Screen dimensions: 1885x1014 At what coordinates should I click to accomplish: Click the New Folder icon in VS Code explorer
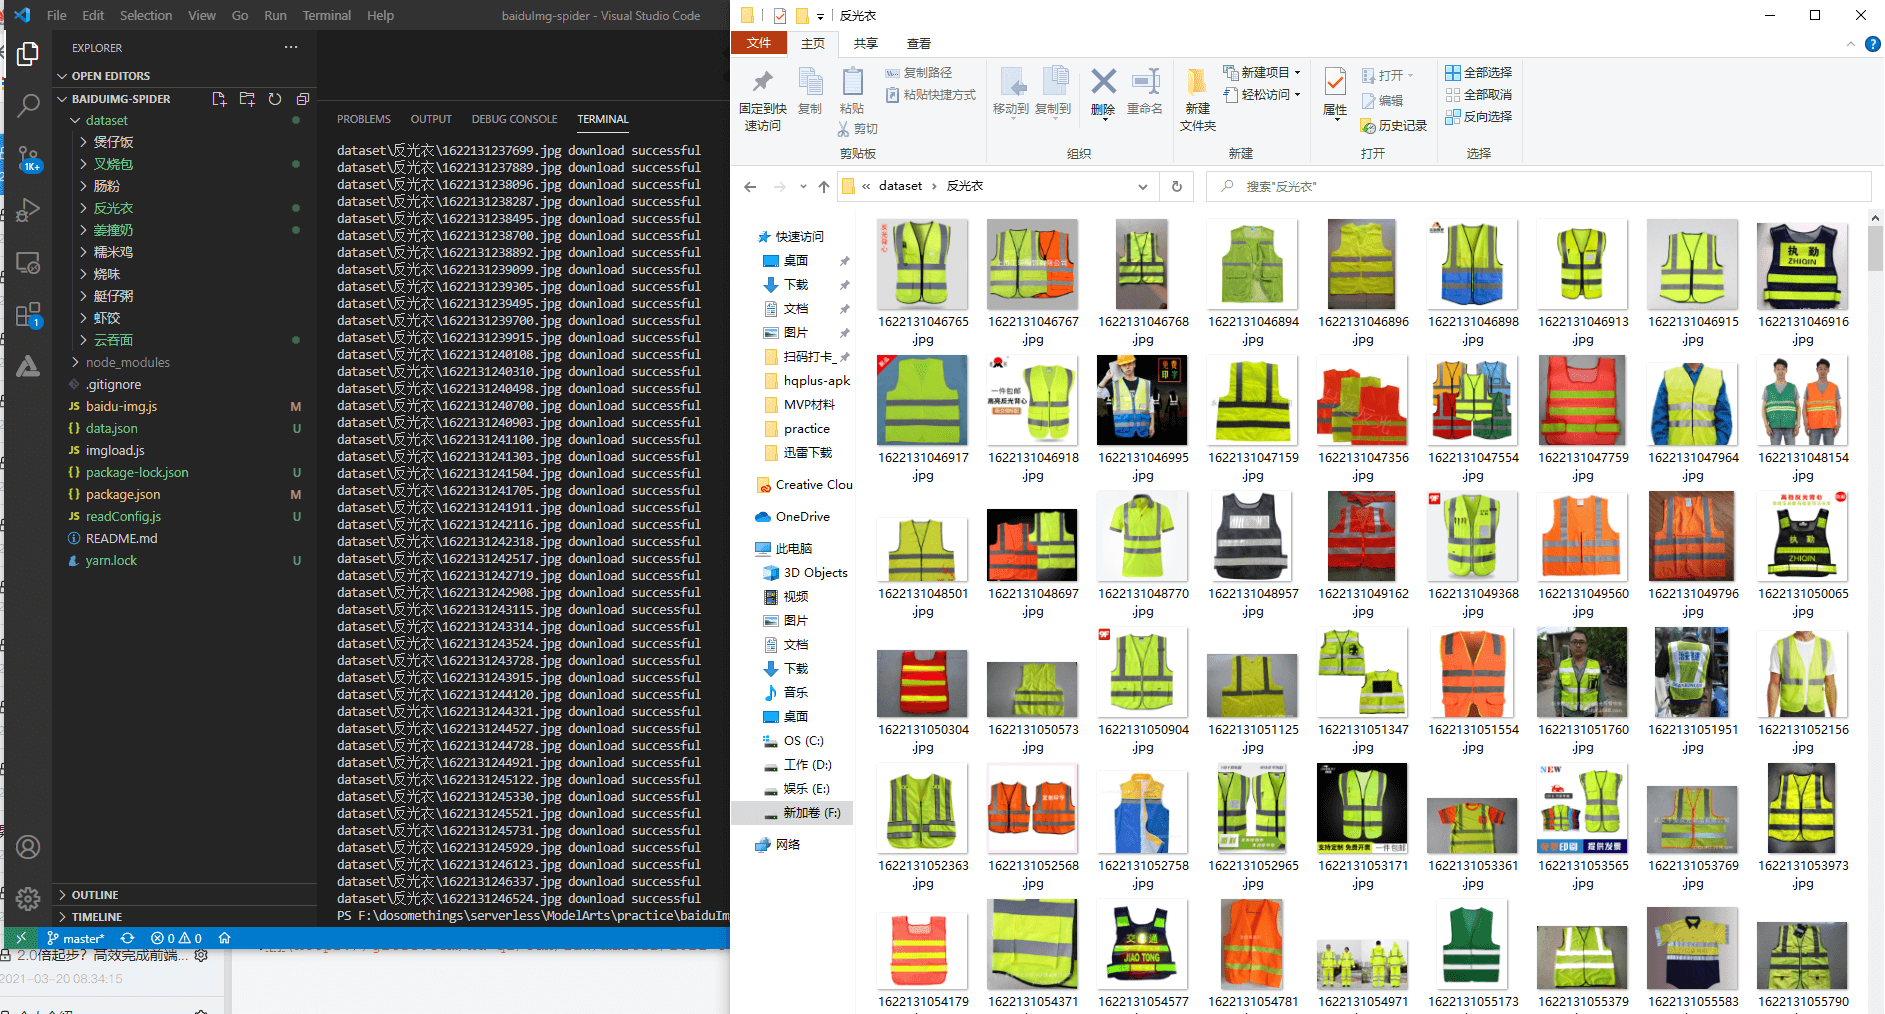(247, 99)
